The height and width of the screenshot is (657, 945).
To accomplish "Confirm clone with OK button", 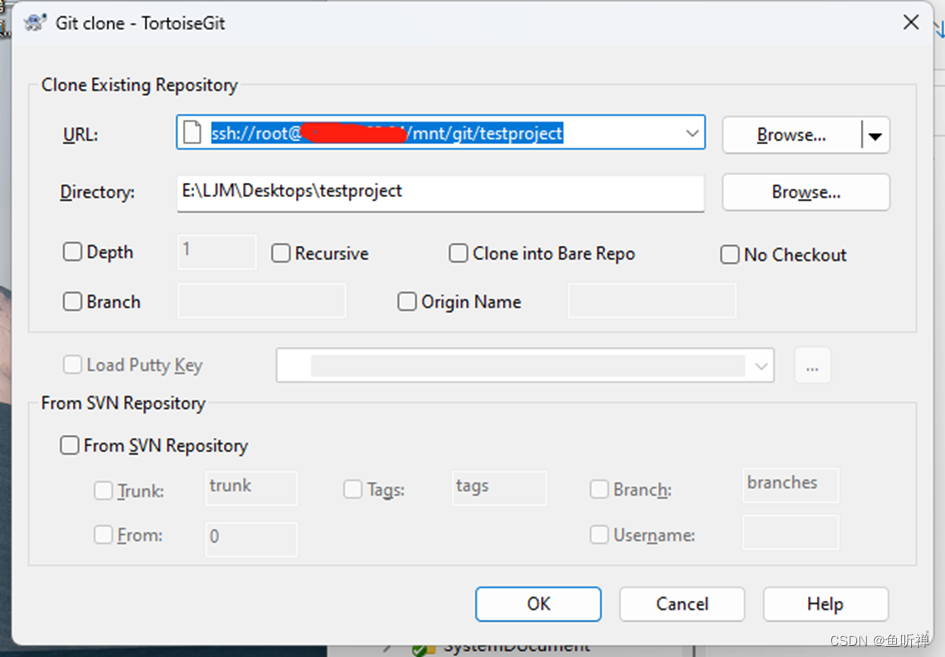I will (x=538, y=604).
